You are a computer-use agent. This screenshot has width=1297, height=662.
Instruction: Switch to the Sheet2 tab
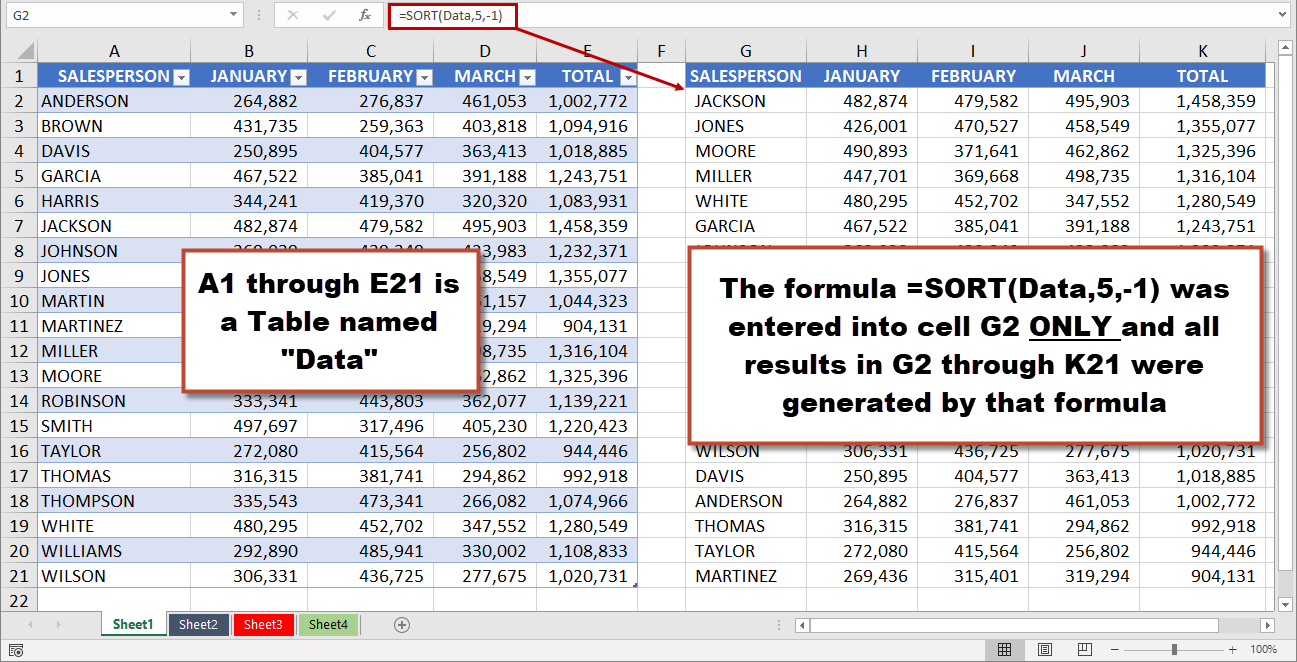click(x=197, y=624)
